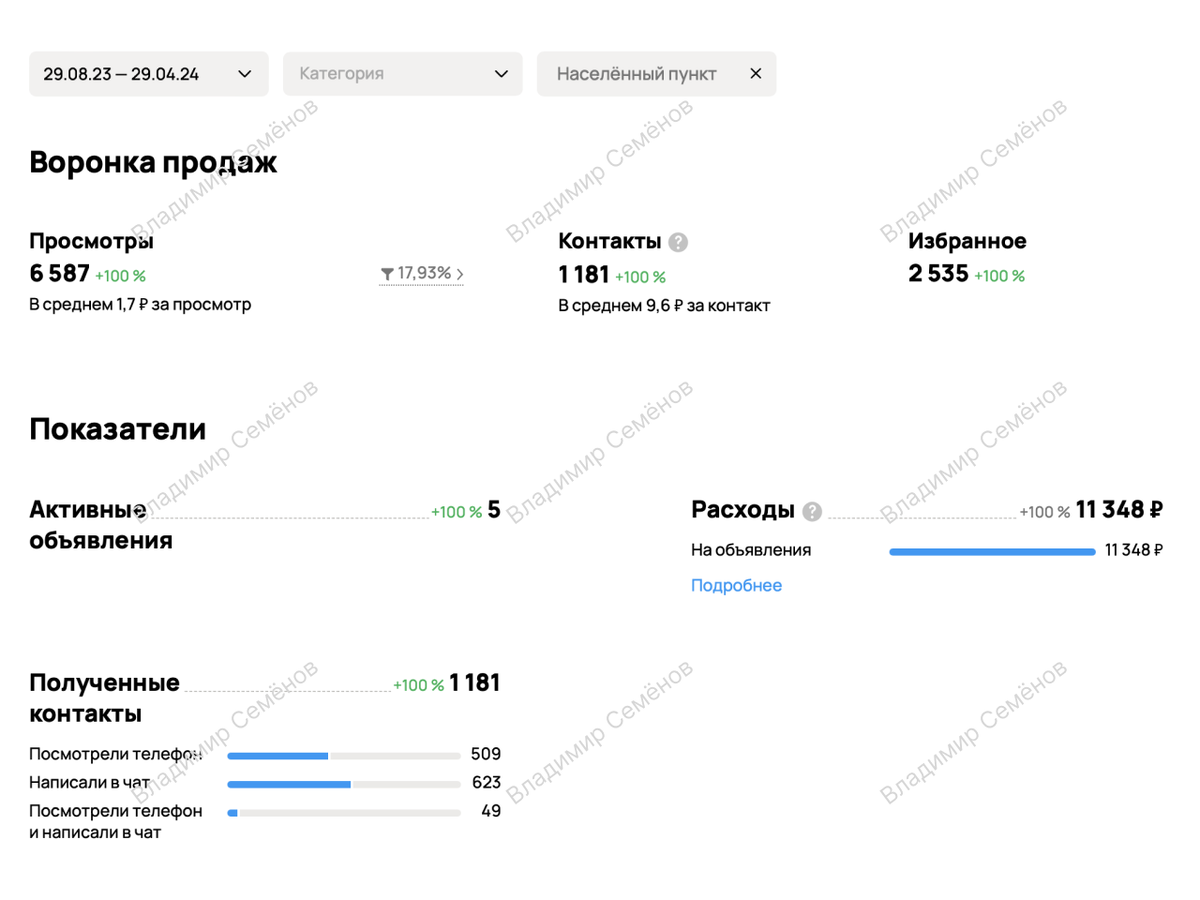Click the help icon next to Расходы
Viewport: 1200px width, 900px height.
811,511
